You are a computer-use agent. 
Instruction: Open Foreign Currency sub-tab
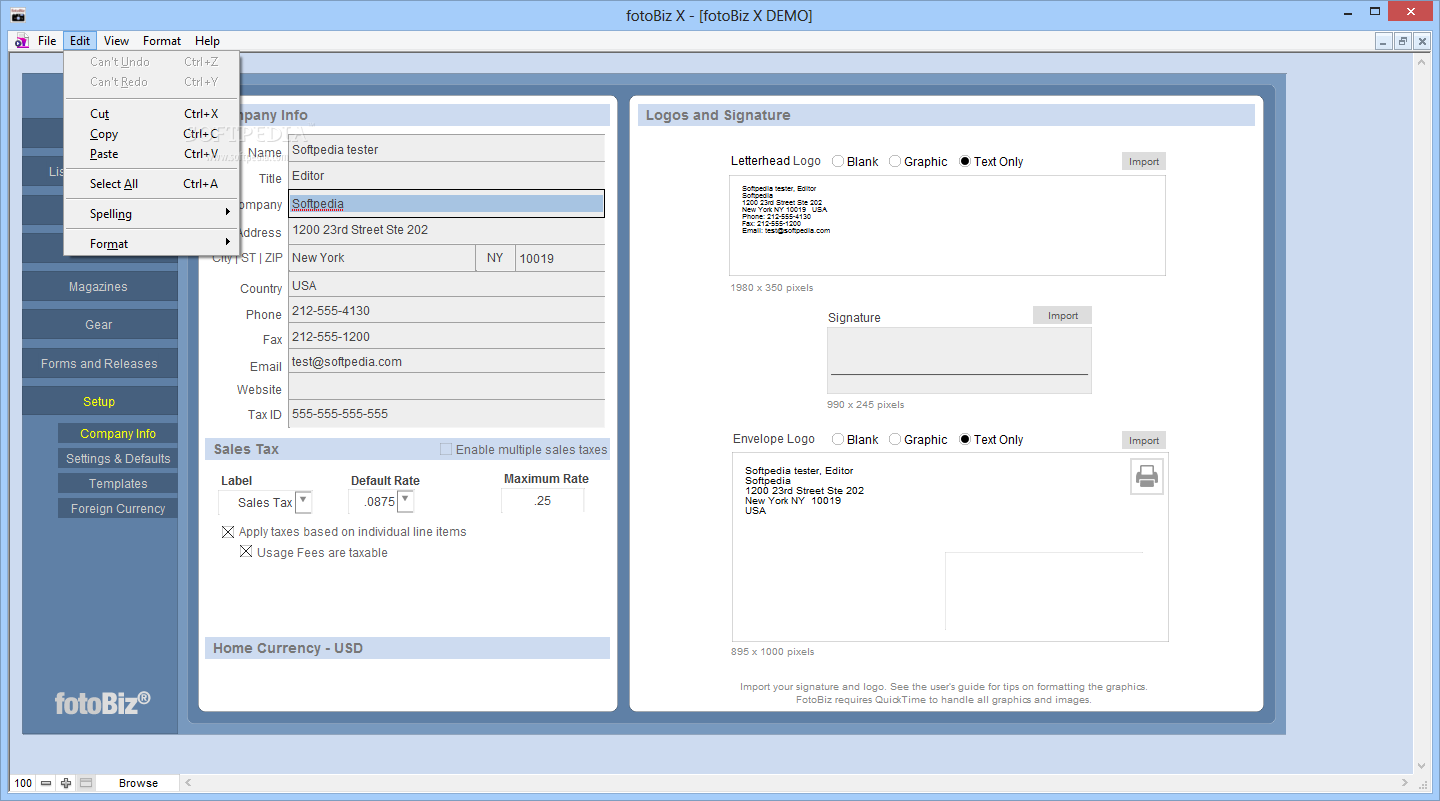(118, 508)
